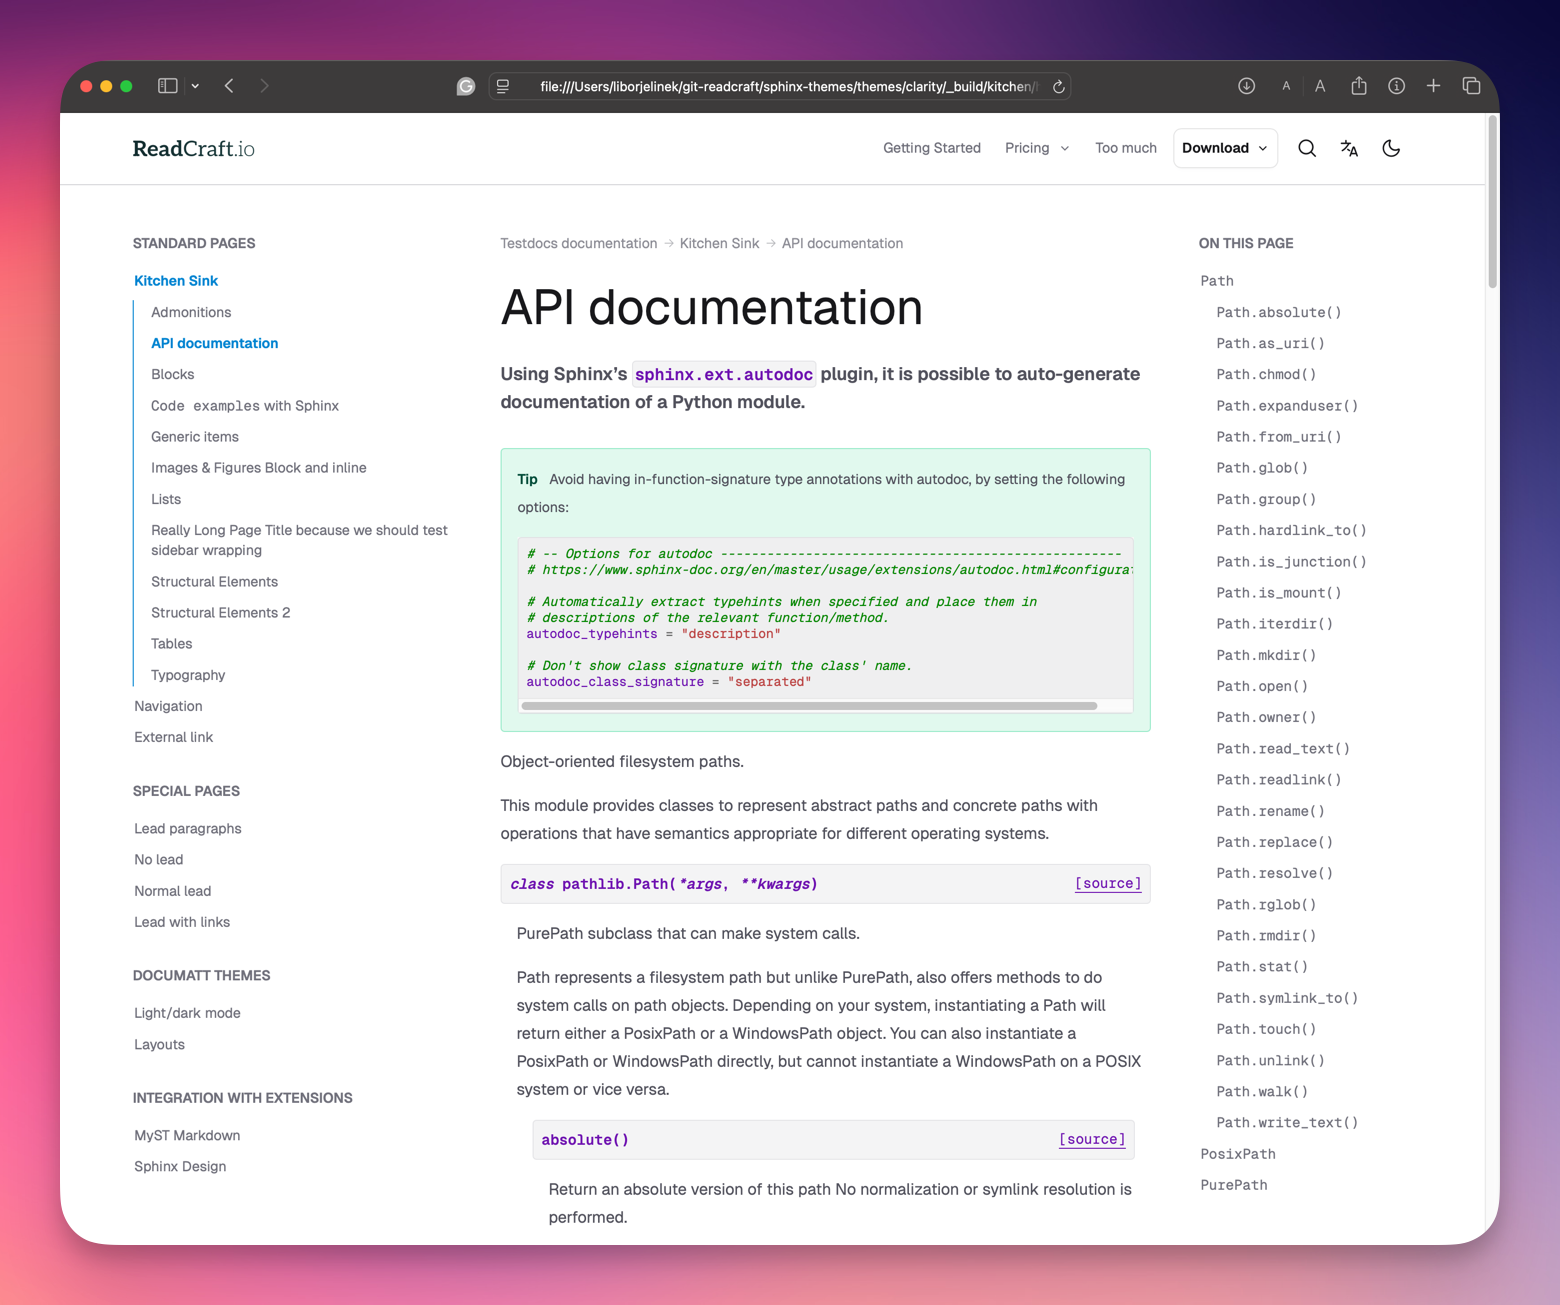The width and height of the screenshot is (1560, 1305).
Task: Expand the Pricing dropdown menu
Action: (x=1037, y=148)
